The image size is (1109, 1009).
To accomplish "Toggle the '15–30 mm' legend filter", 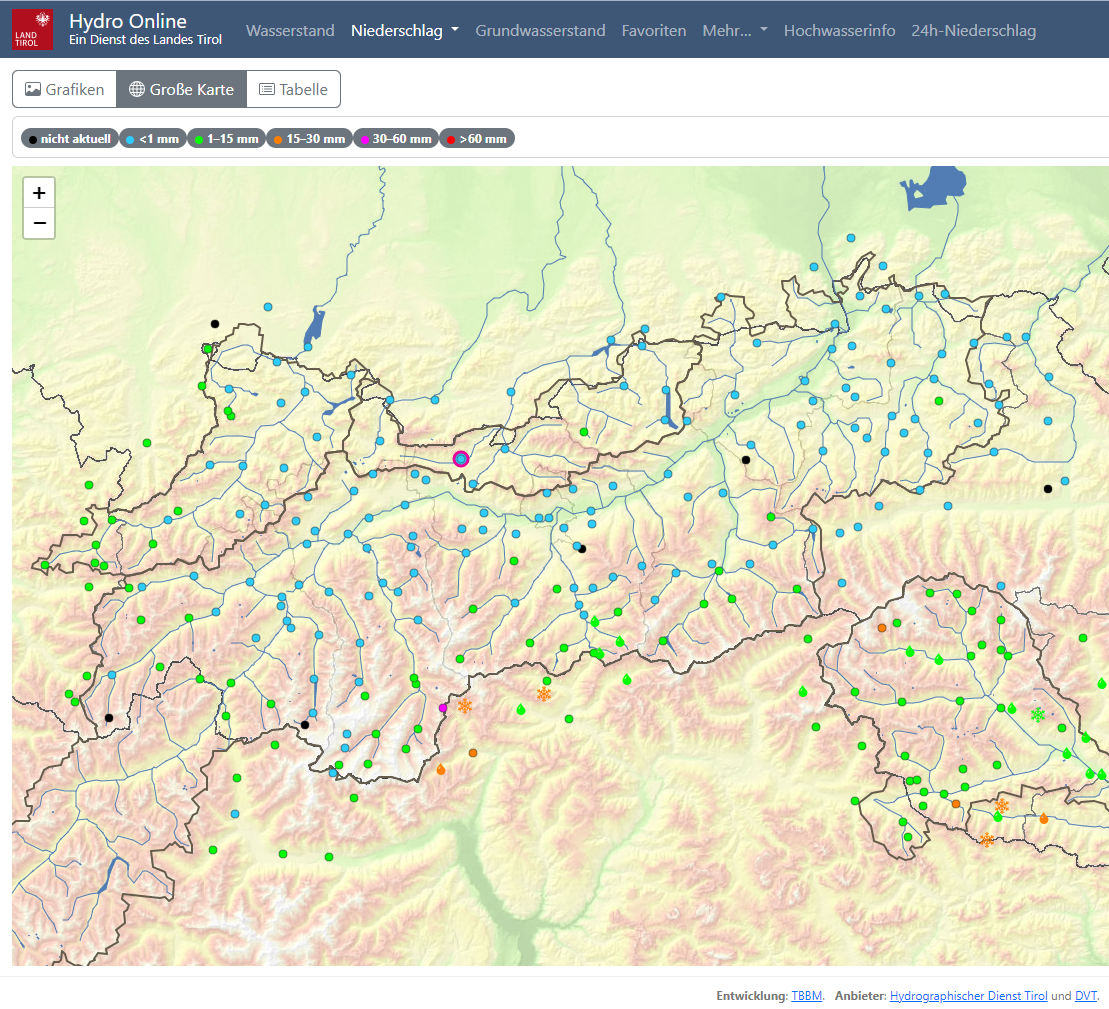I will point(309,139).
